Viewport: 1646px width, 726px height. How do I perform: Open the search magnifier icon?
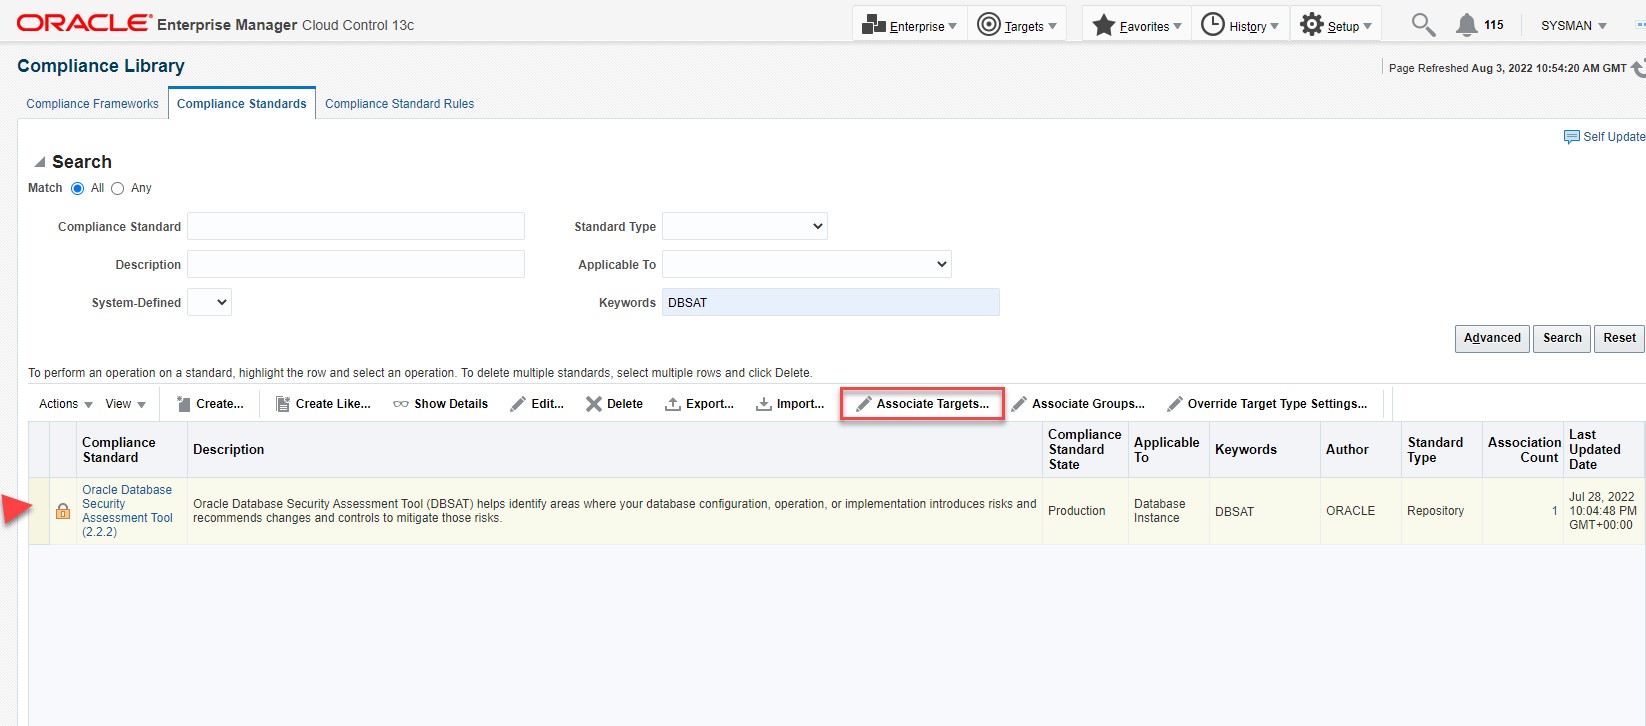click(1423, 25)
